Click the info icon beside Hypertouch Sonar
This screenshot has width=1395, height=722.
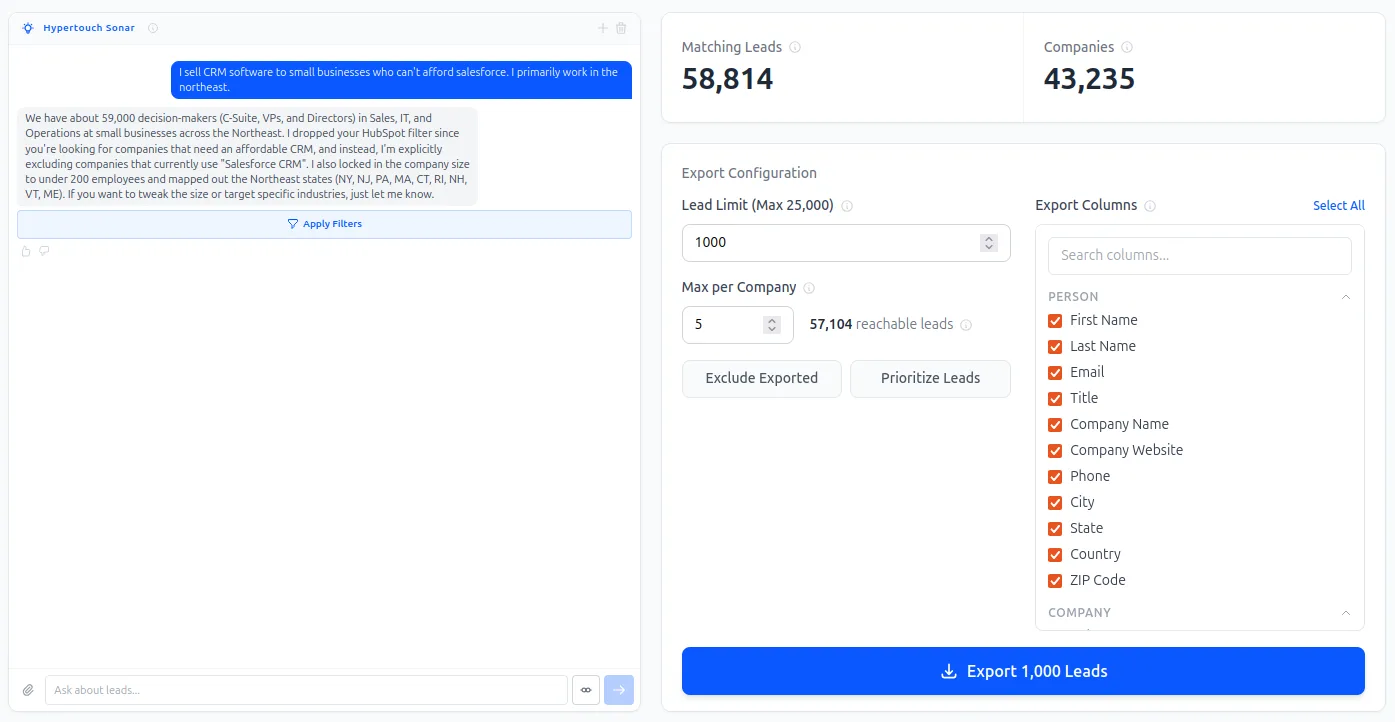click(x=153, y=28)
